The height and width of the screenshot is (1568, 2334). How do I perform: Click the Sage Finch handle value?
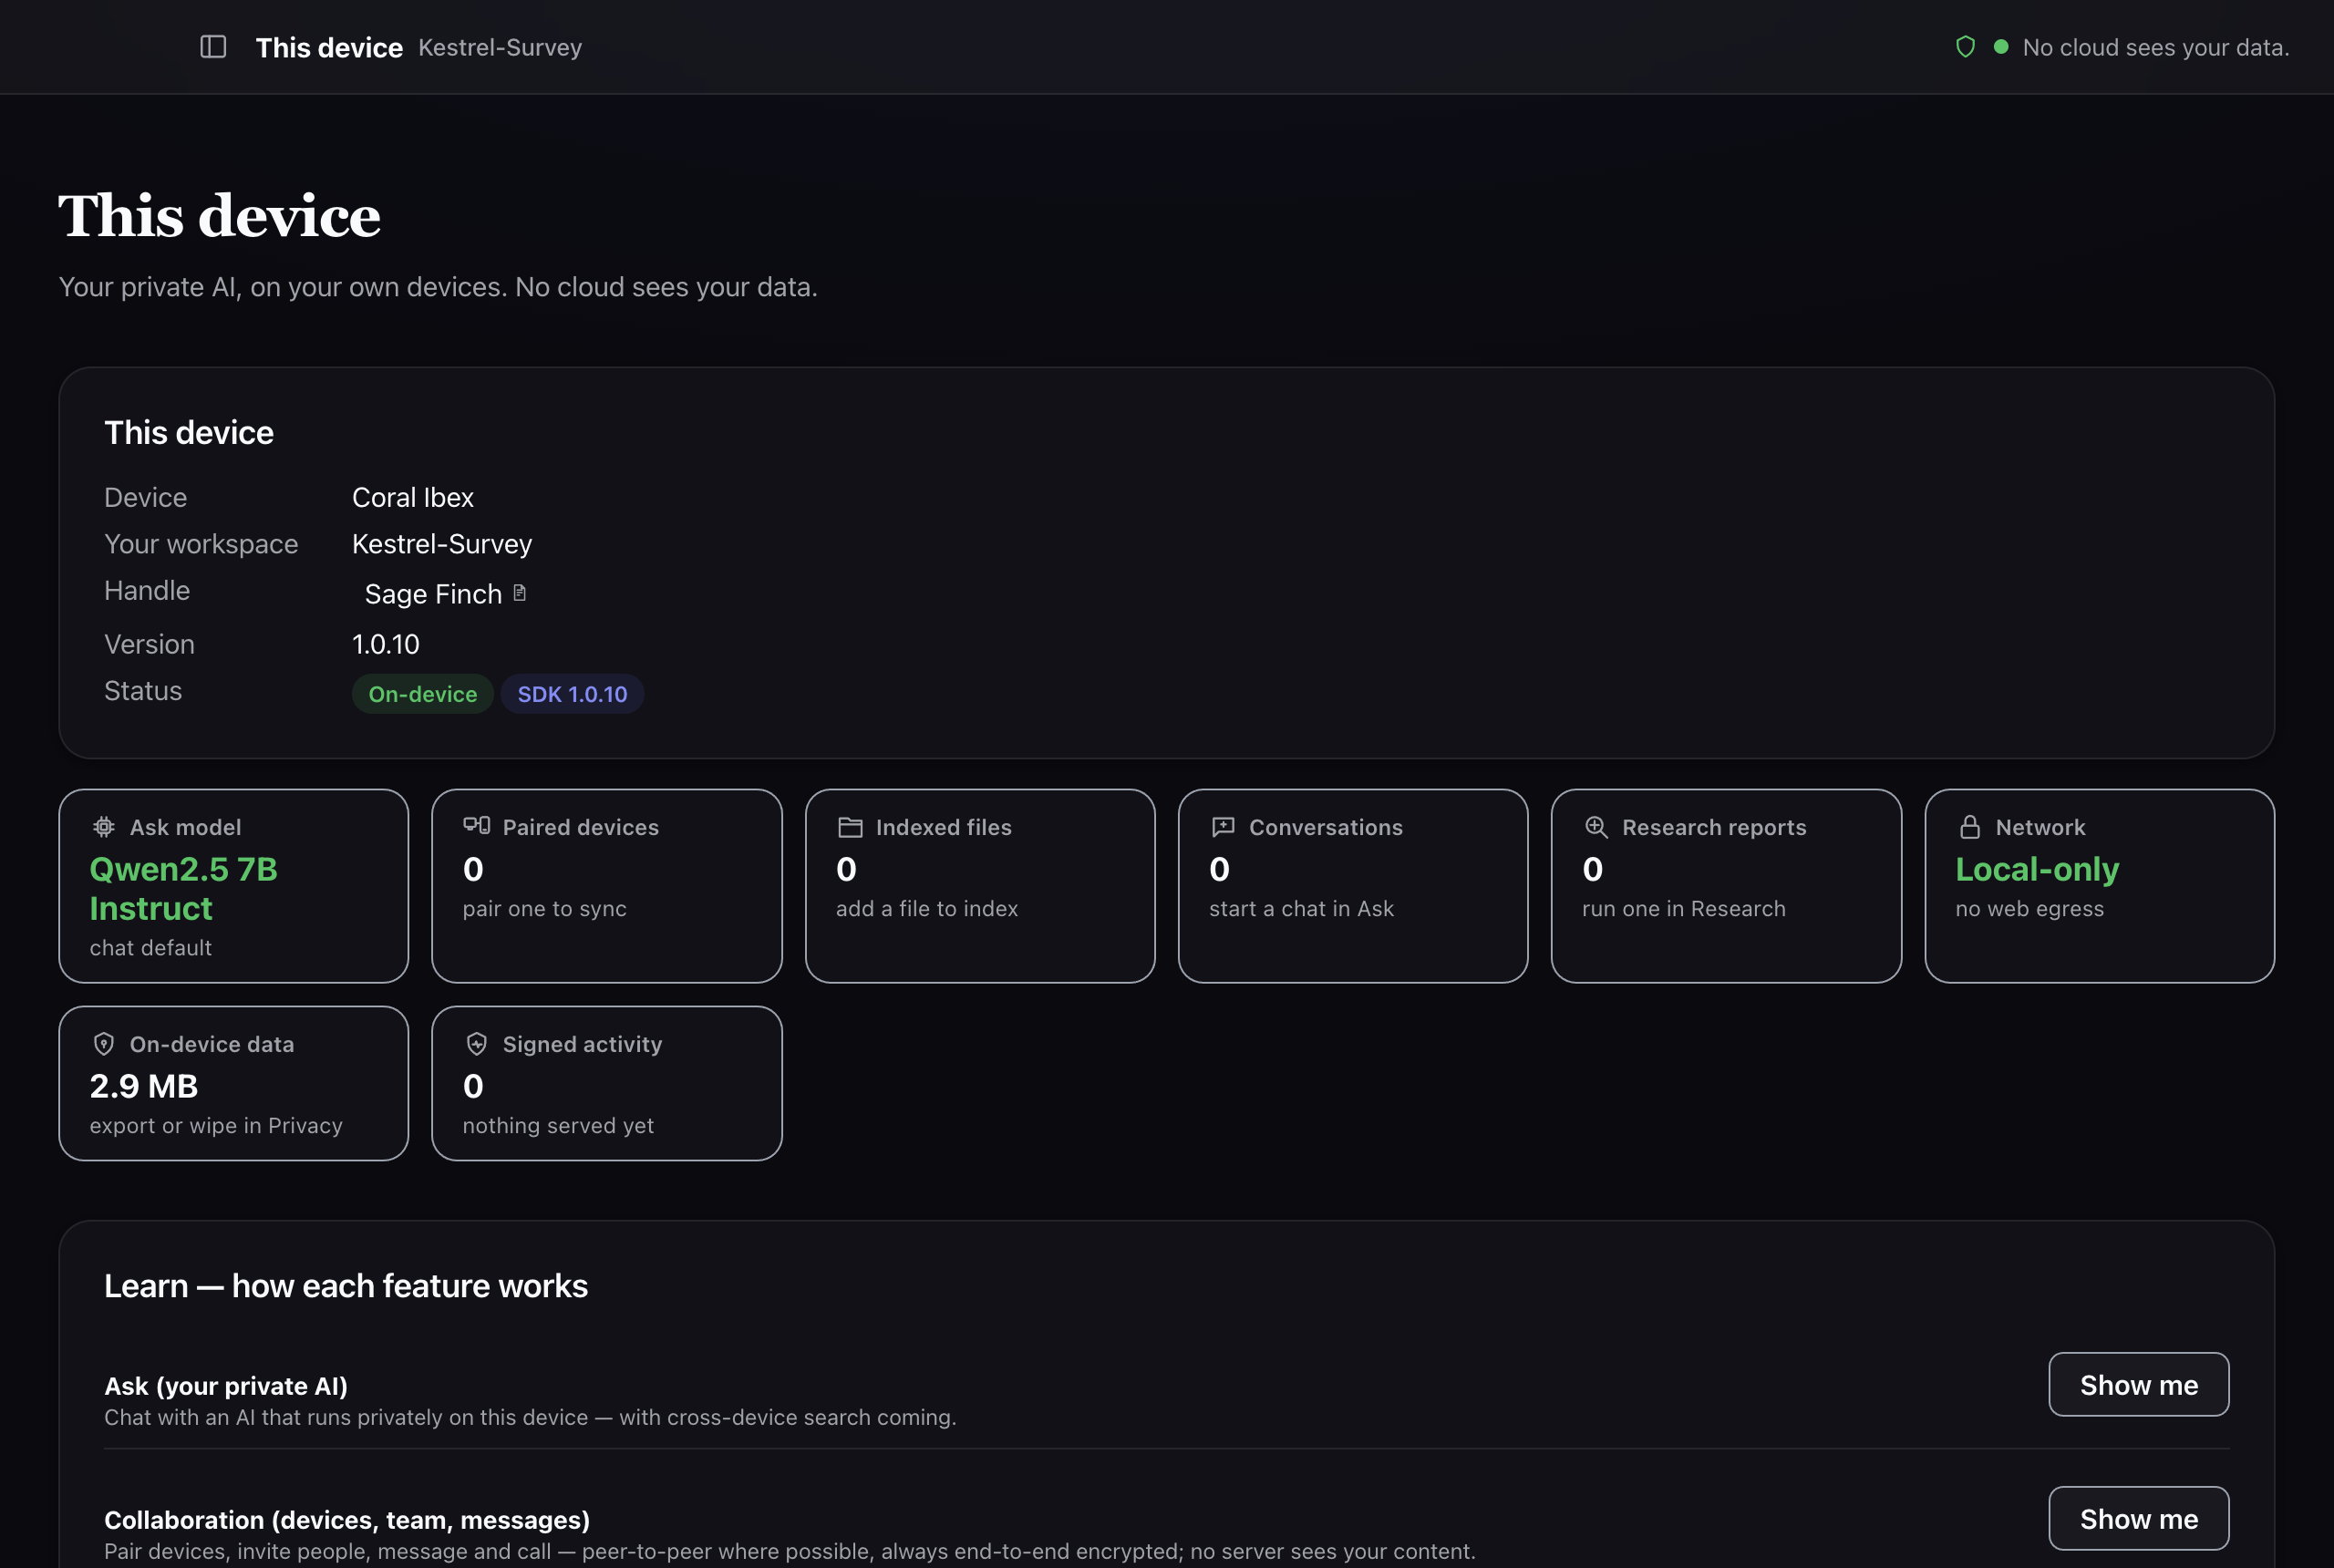433,594
